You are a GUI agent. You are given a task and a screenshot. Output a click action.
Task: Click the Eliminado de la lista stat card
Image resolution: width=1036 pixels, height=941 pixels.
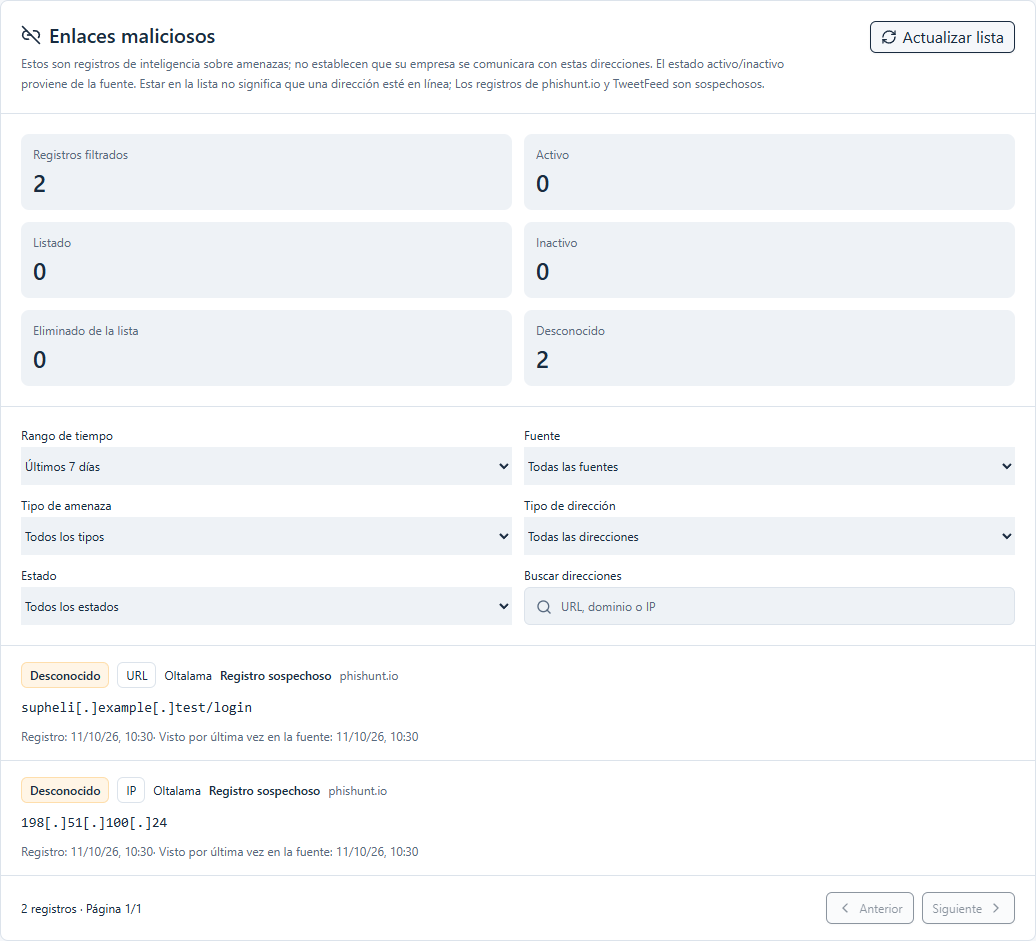(266, 348)
